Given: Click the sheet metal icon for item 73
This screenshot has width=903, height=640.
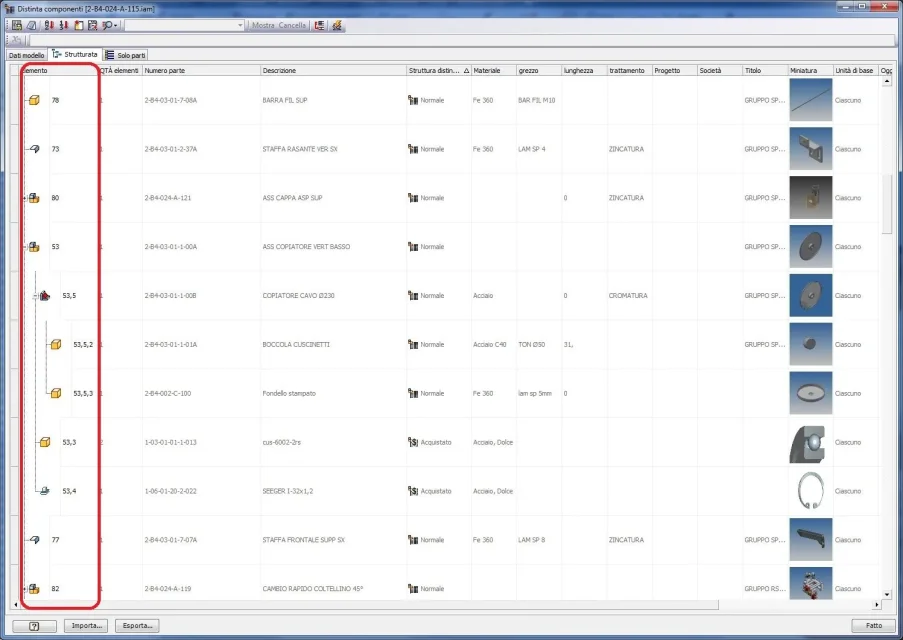Looking at the screenshot, I should (x=33, y=149).
